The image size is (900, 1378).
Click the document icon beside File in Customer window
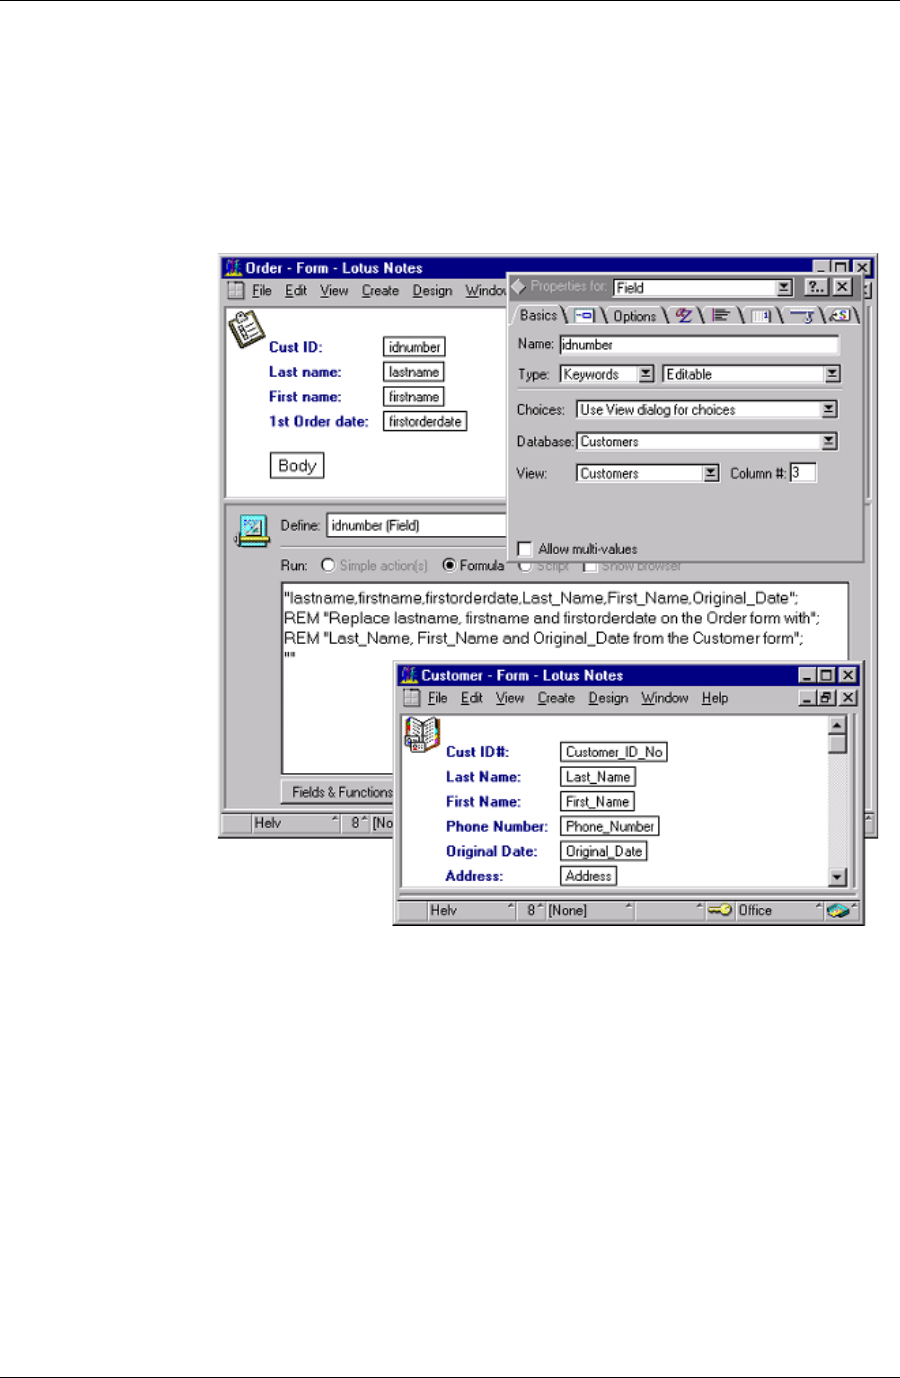(411, 698)
